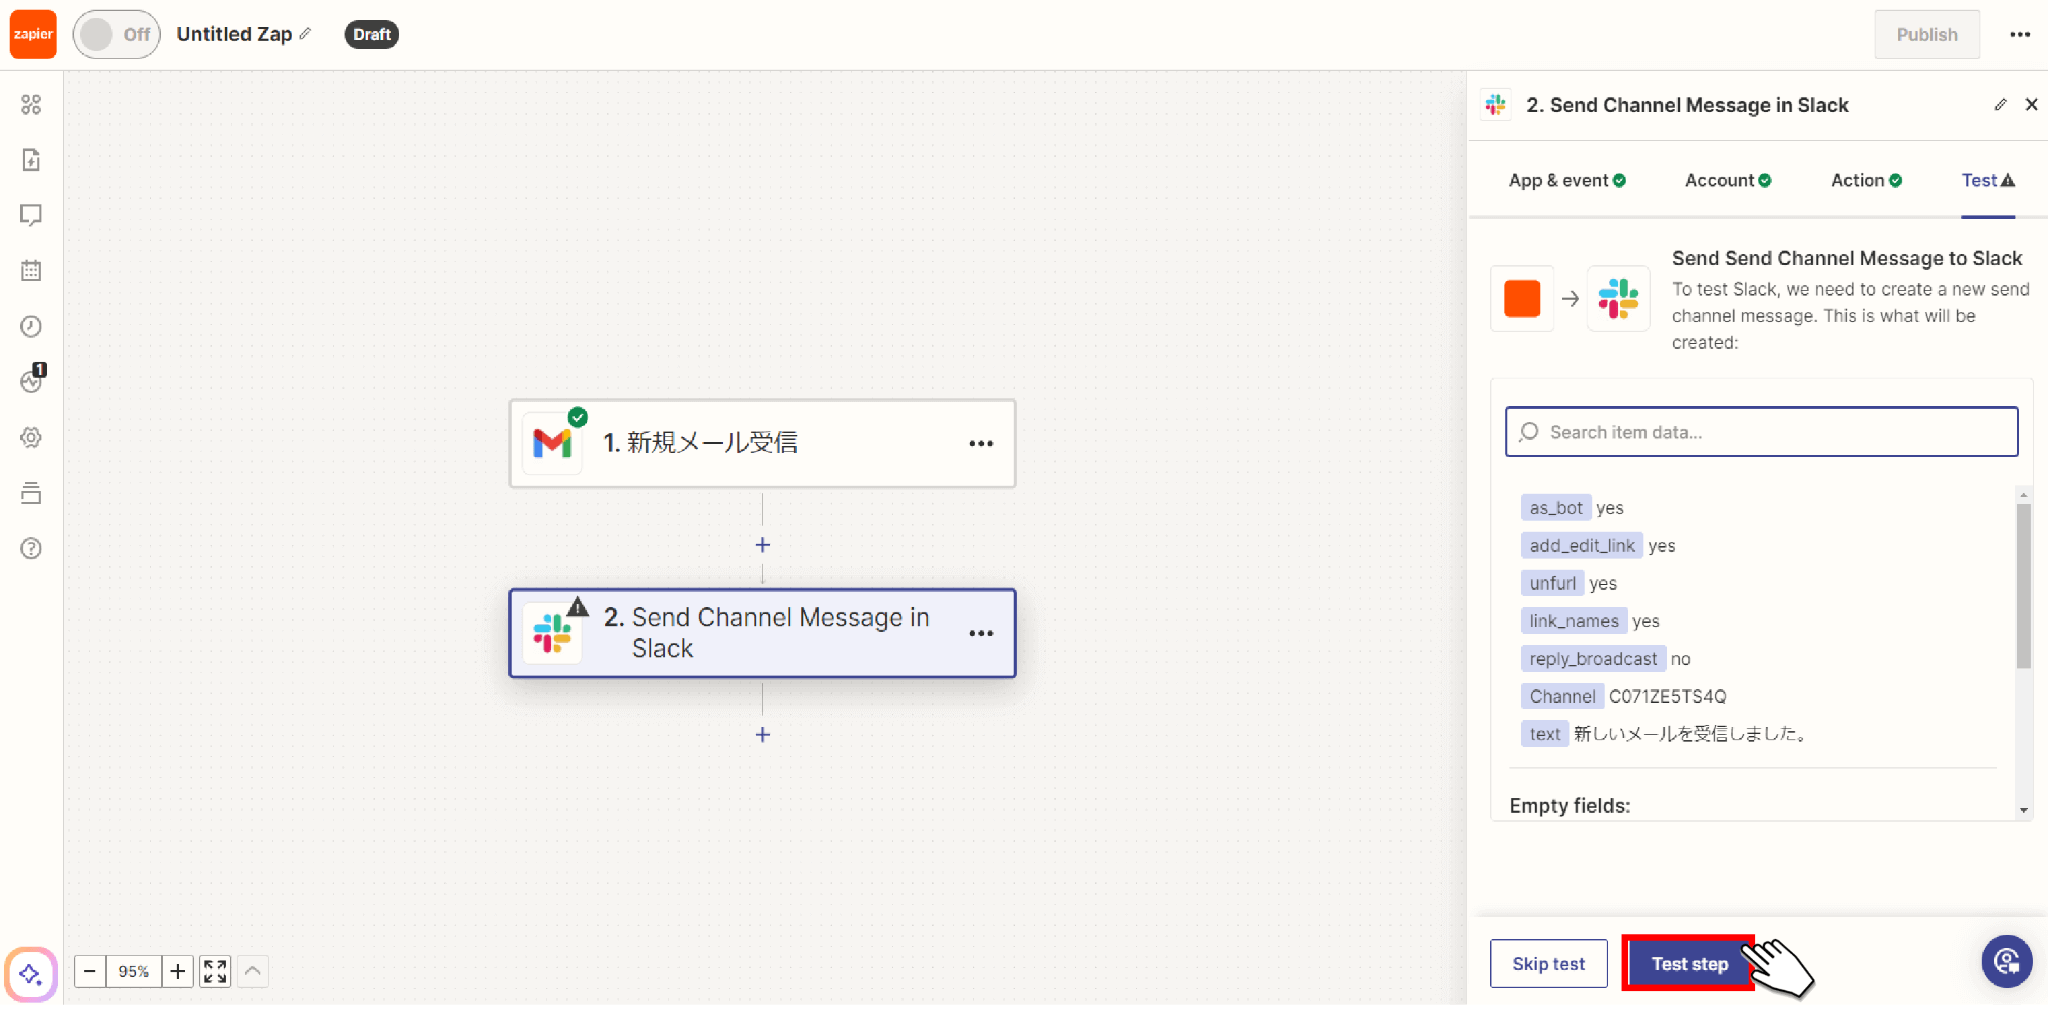
Task: Open the calendar schedule sidebar icon
Action: 31,271
